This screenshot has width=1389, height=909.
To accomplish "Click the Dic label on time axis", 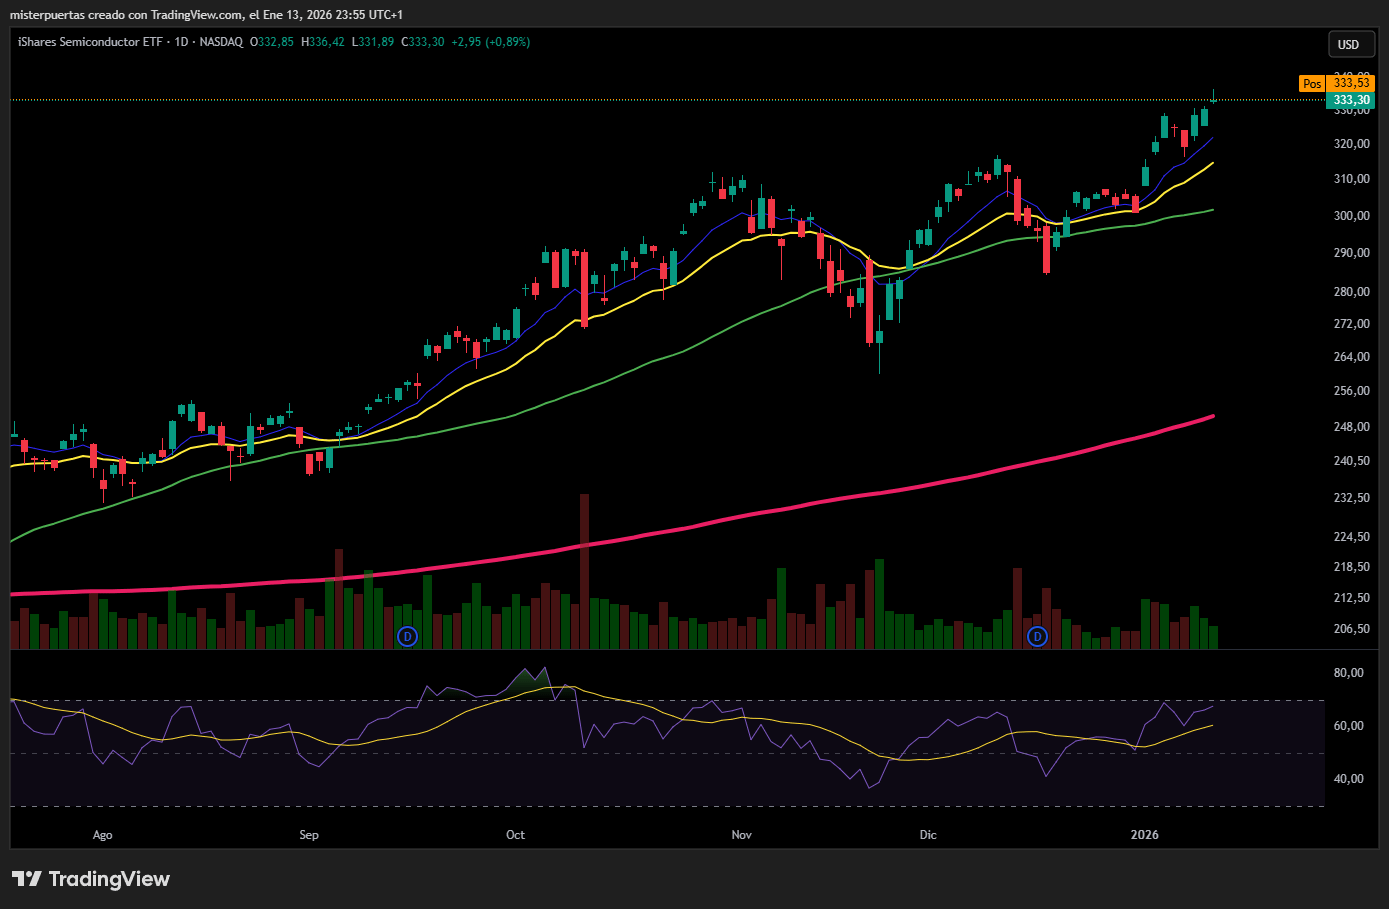I will pos(928,835).
